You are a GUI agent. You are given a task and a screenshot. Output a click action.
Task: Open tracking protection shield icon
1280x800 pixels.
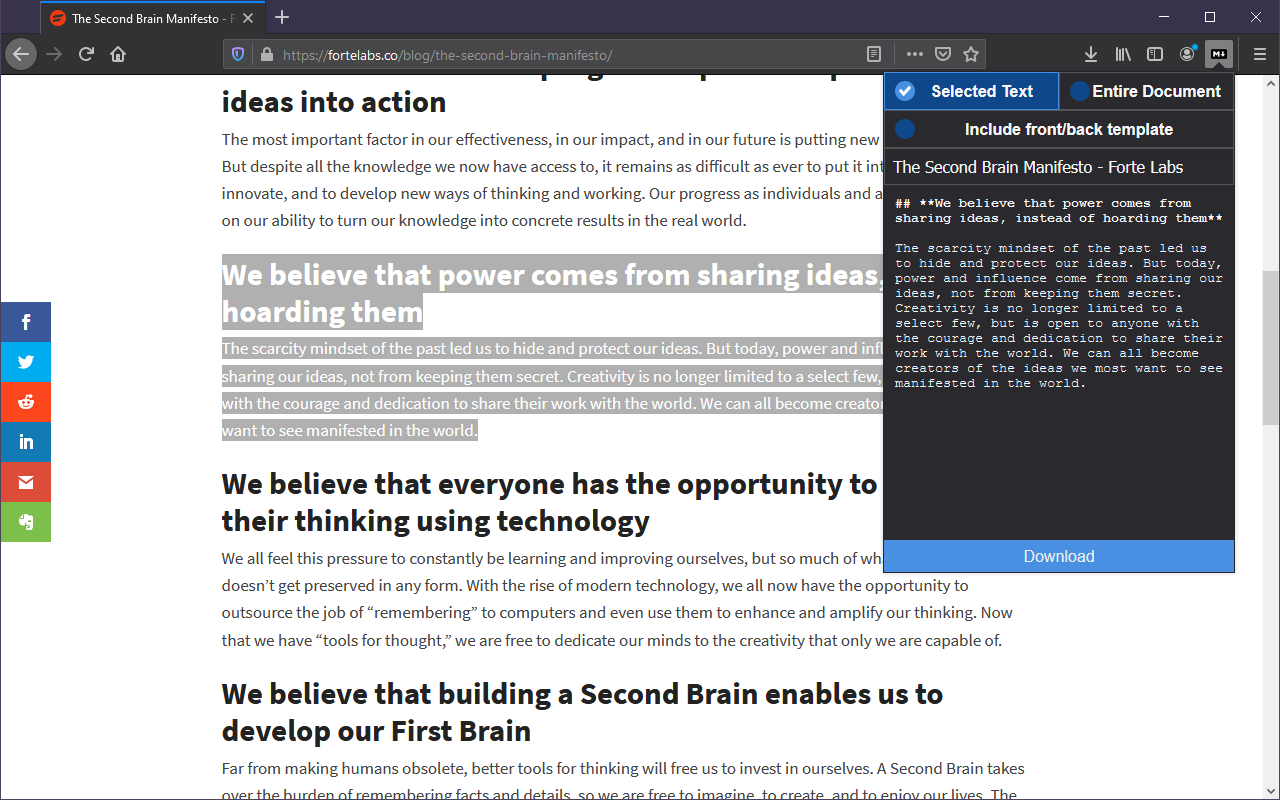coord(238,54)
